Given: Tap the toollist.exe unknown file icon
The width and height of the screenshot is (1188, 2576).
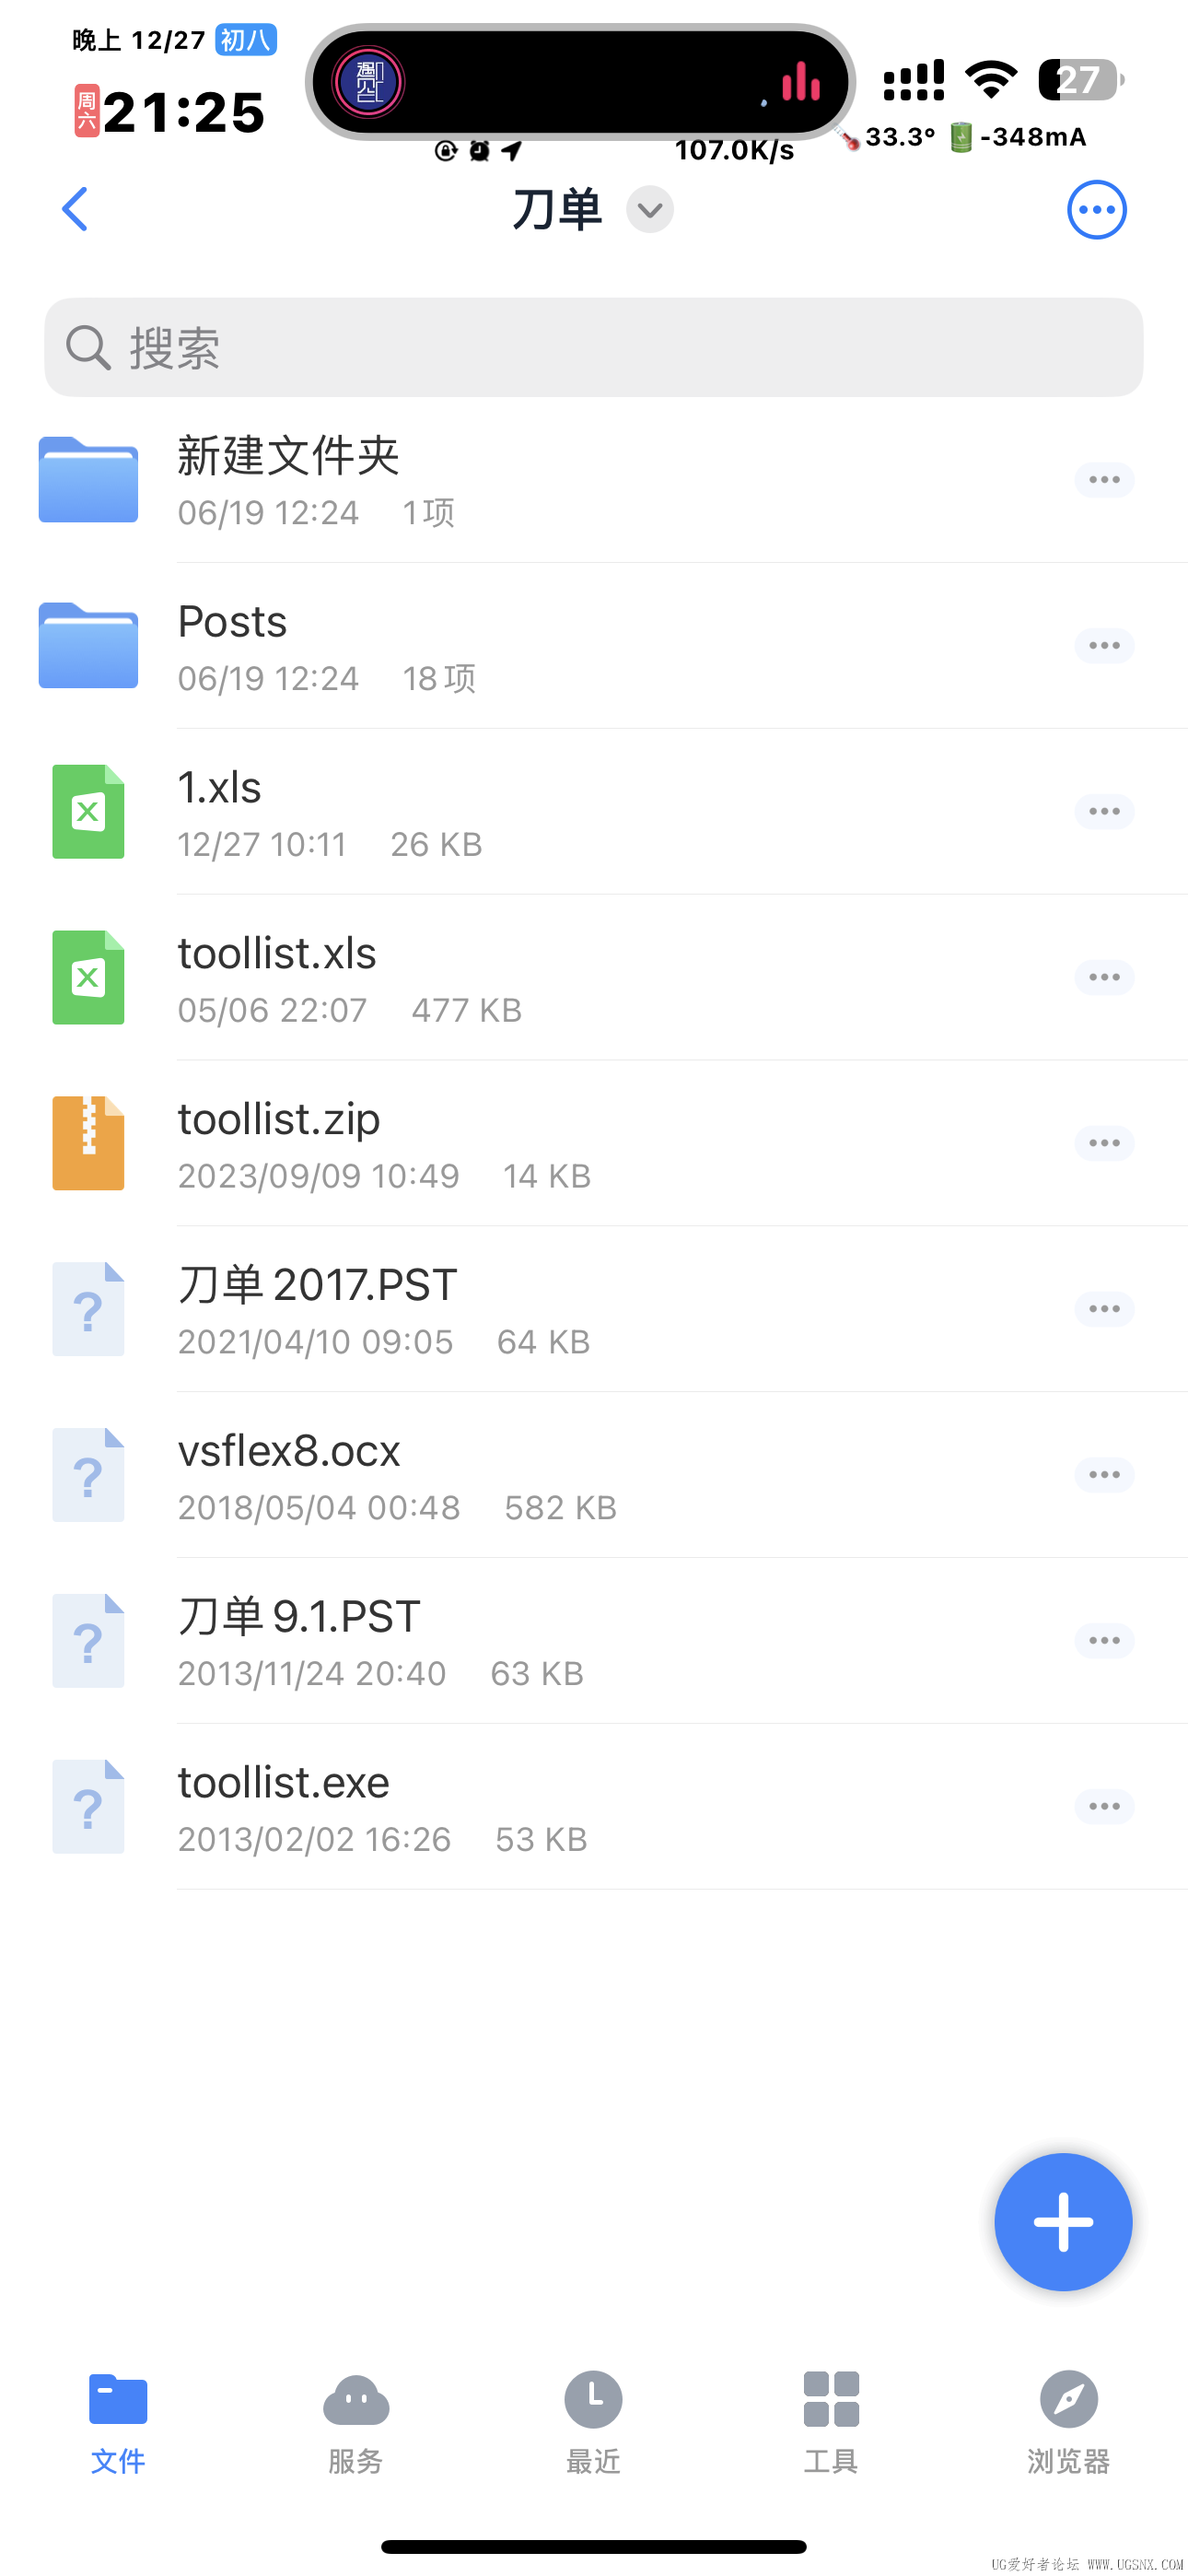Looking at the screenshot, I should pyautogui.click(x=88, y=1806).
